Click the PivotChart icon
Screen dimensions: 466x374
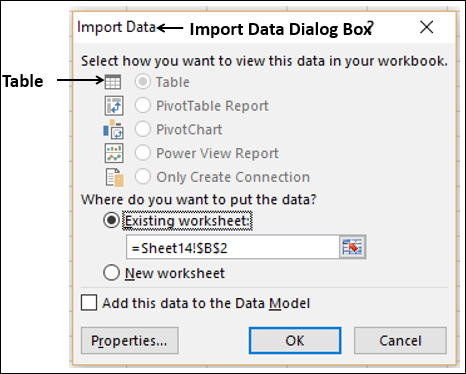point(114,129)
